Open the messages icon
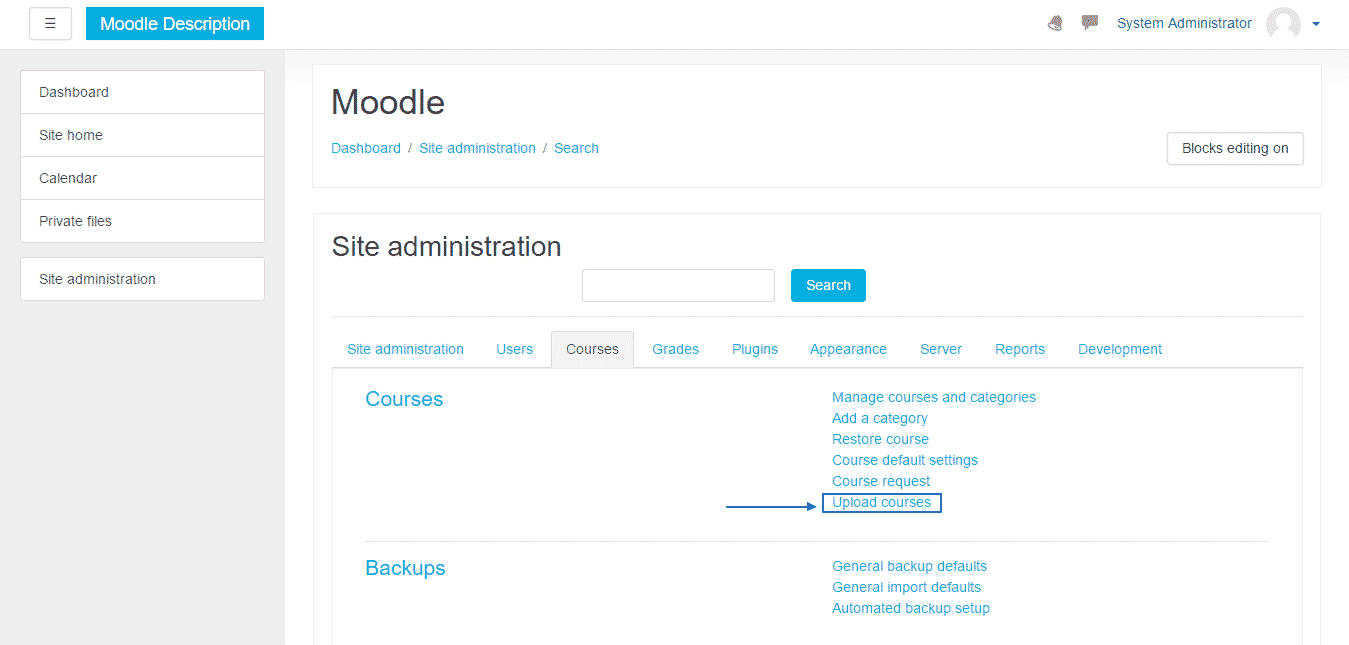The height and width of the screenshot is (645, 1349). (x=1088, y=22)
